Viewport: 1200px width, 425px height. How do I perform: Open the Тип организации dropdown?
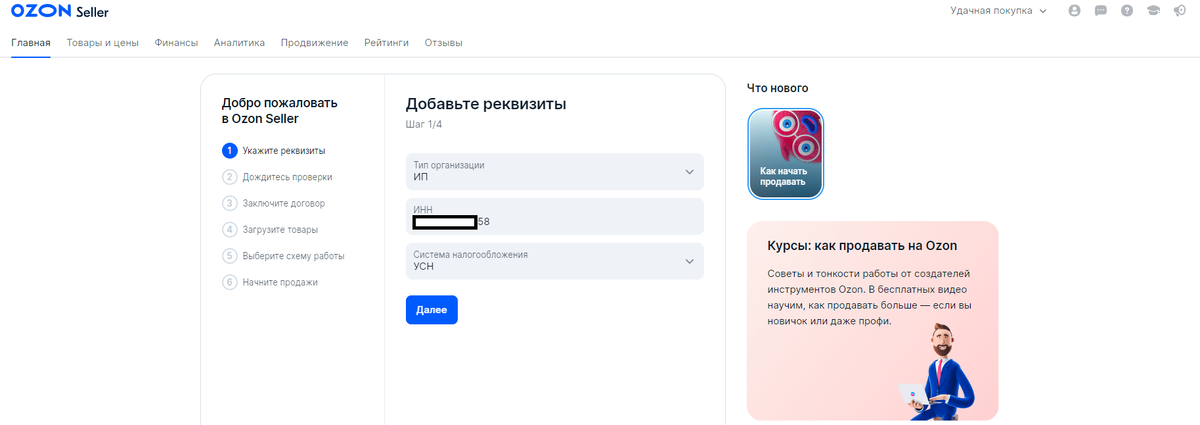[x=555, y=171]
